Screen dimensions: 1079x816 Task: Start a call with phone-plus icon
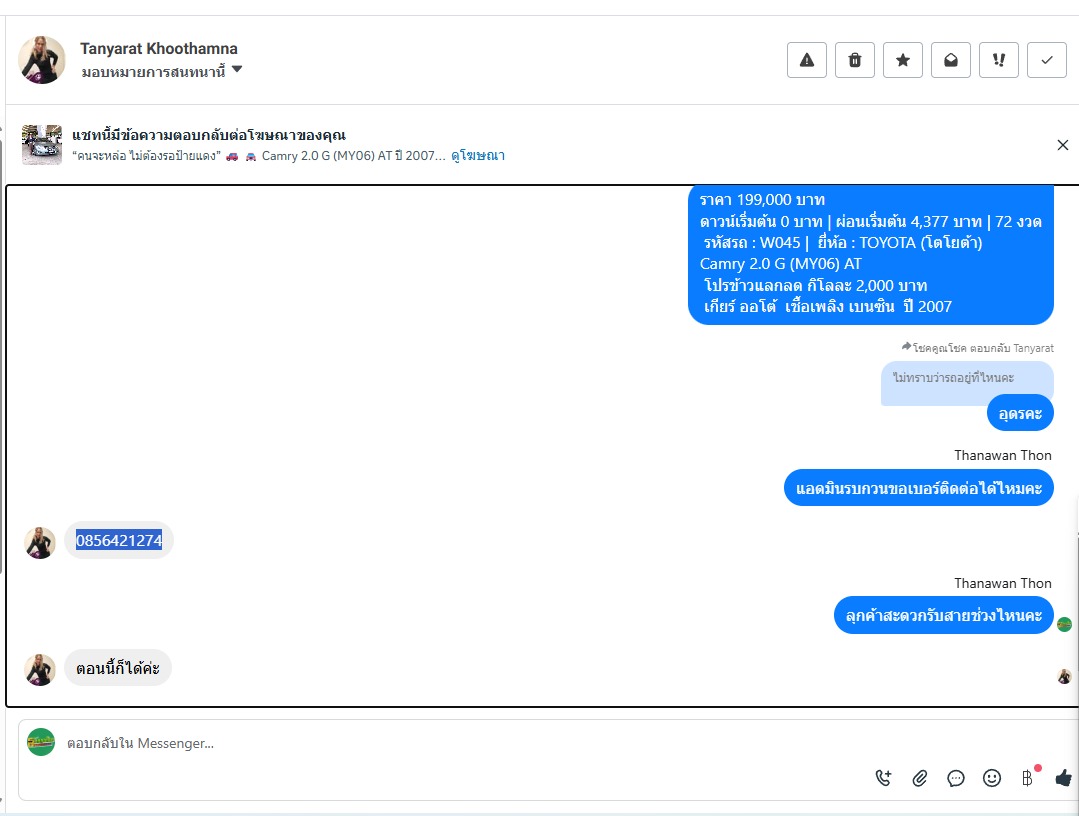884,778
